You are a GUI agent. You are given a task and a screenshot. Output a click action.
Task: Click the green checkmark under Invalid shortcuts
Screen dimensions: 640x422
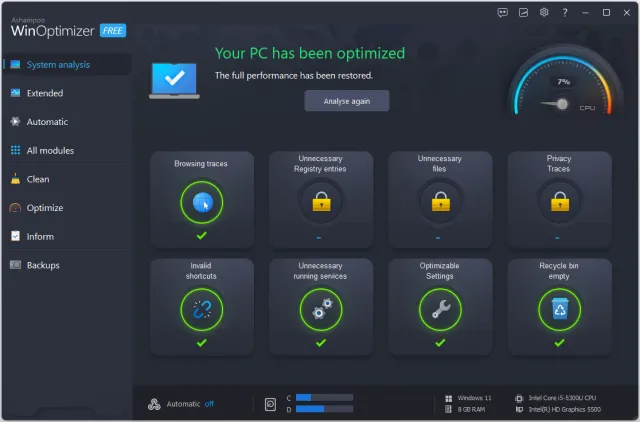[x=202, y=343]
